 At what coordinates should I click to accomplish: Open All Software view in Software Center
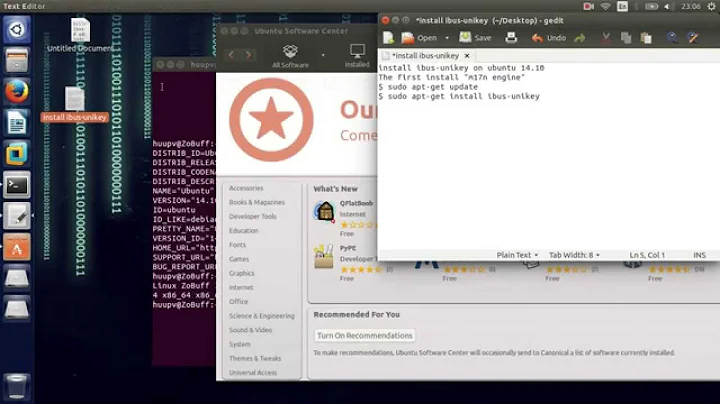pyautogui.click(x=290, y=56)
